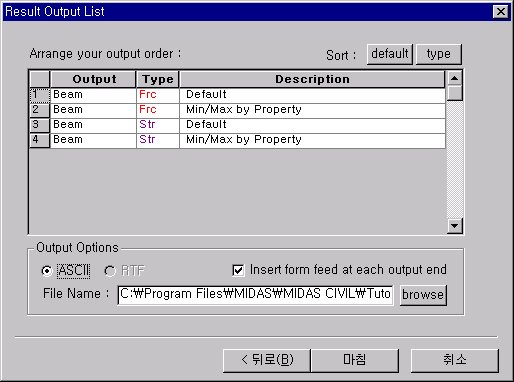Click Min/Max by Property in row 2
The height and width of the screenshot is (382, 514).
(312, 110)
